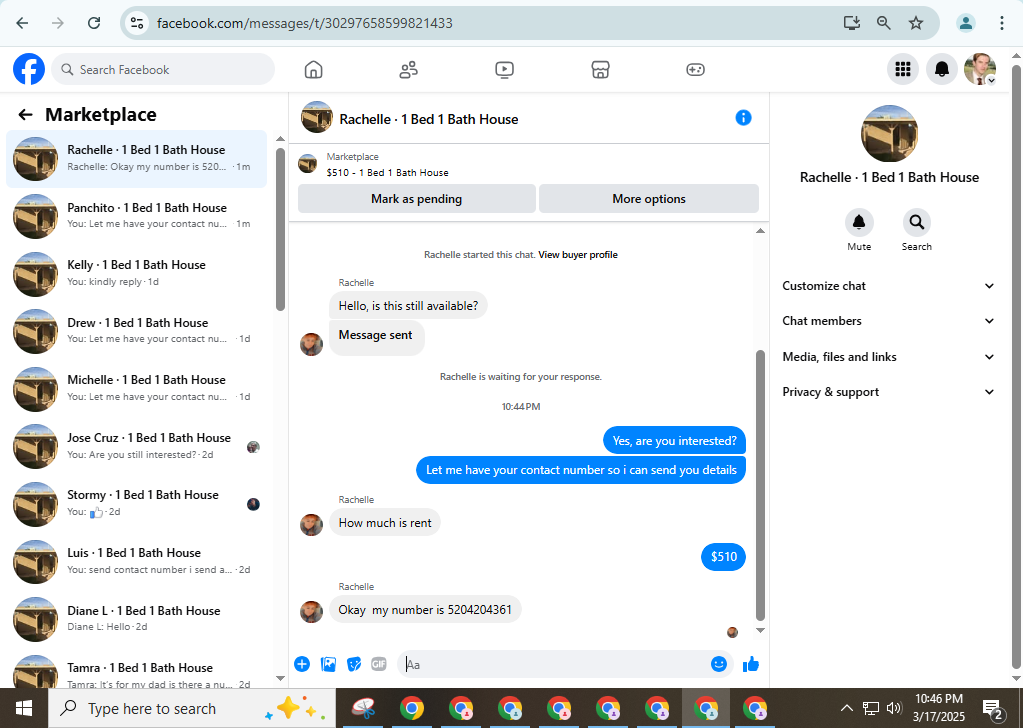
Task: Open Facebook notifications bell
Action: [941, 69]
